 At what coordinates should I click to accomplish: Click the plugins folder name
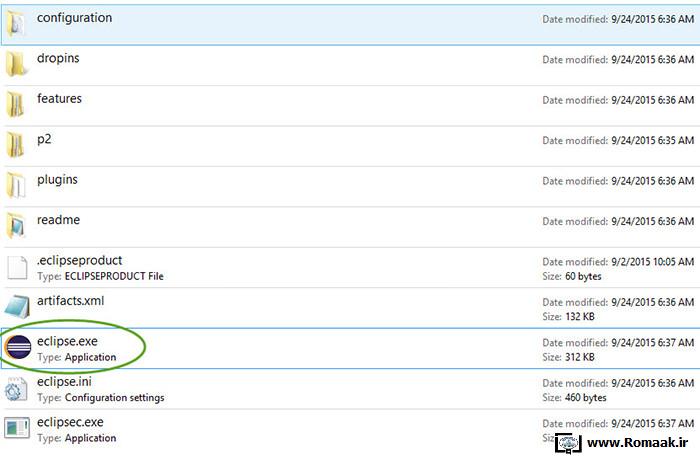[57, 180]
